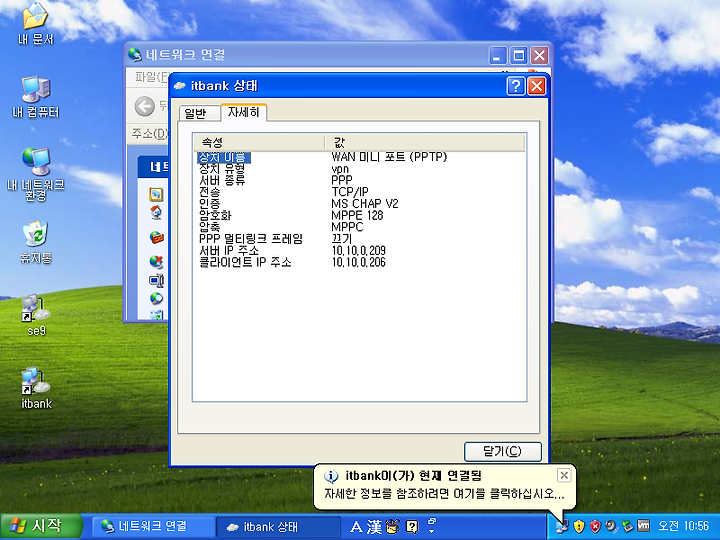Close the 네트워크 연결 window

540,56
